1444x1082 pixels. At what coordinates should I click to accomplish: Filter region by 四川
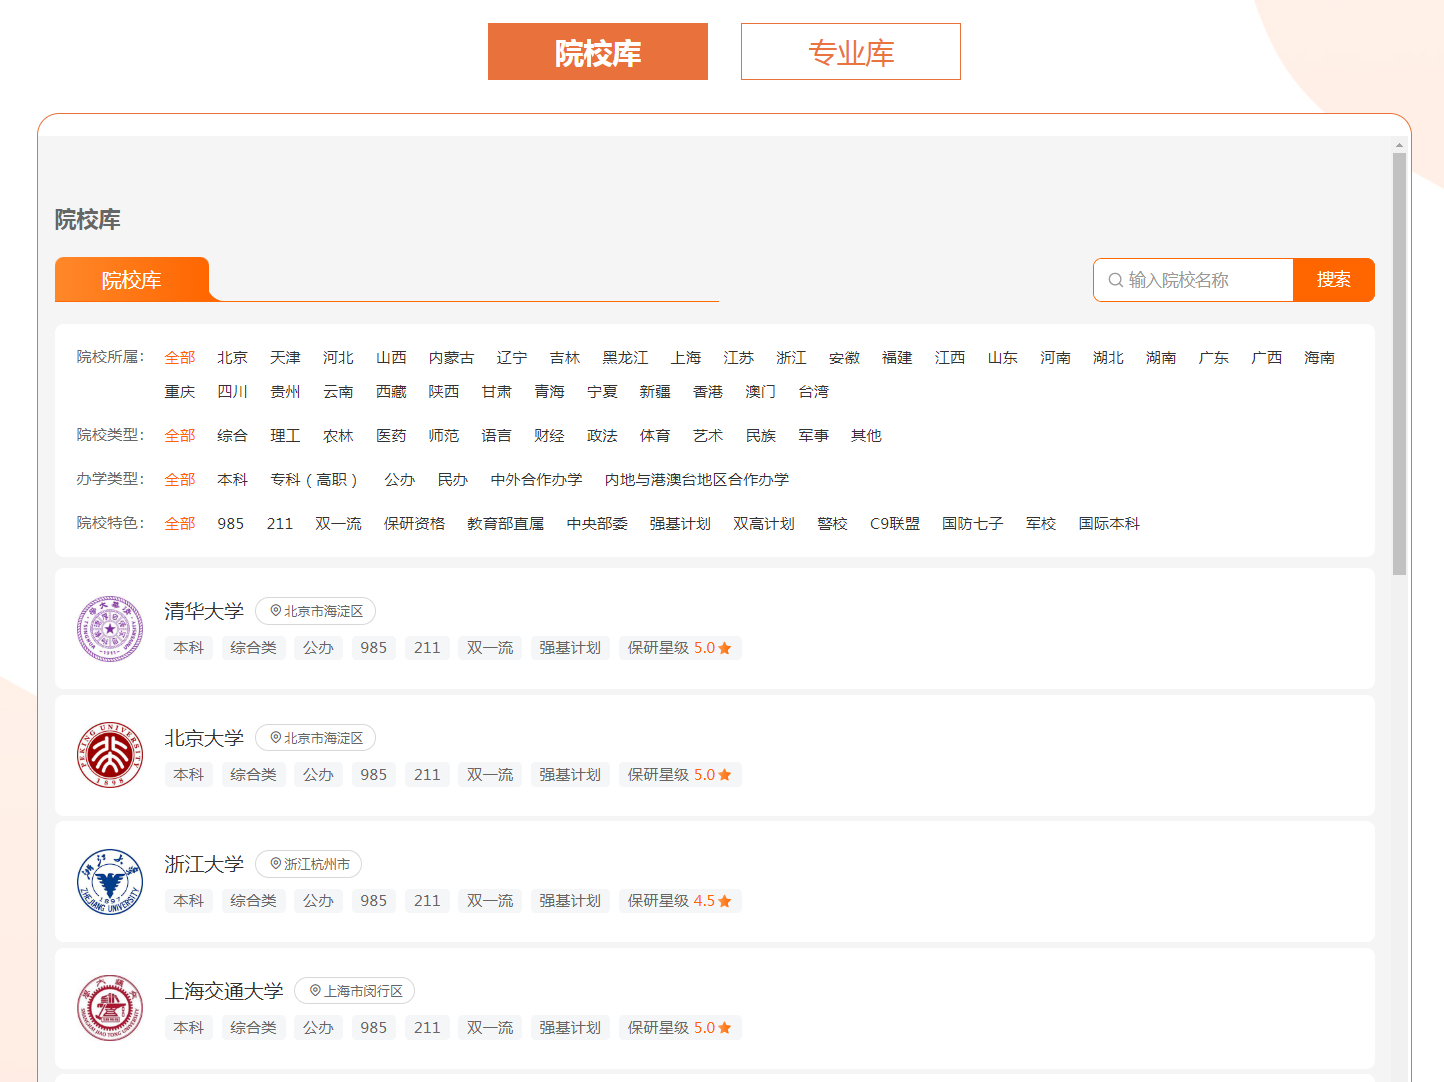tap(233, 392)
